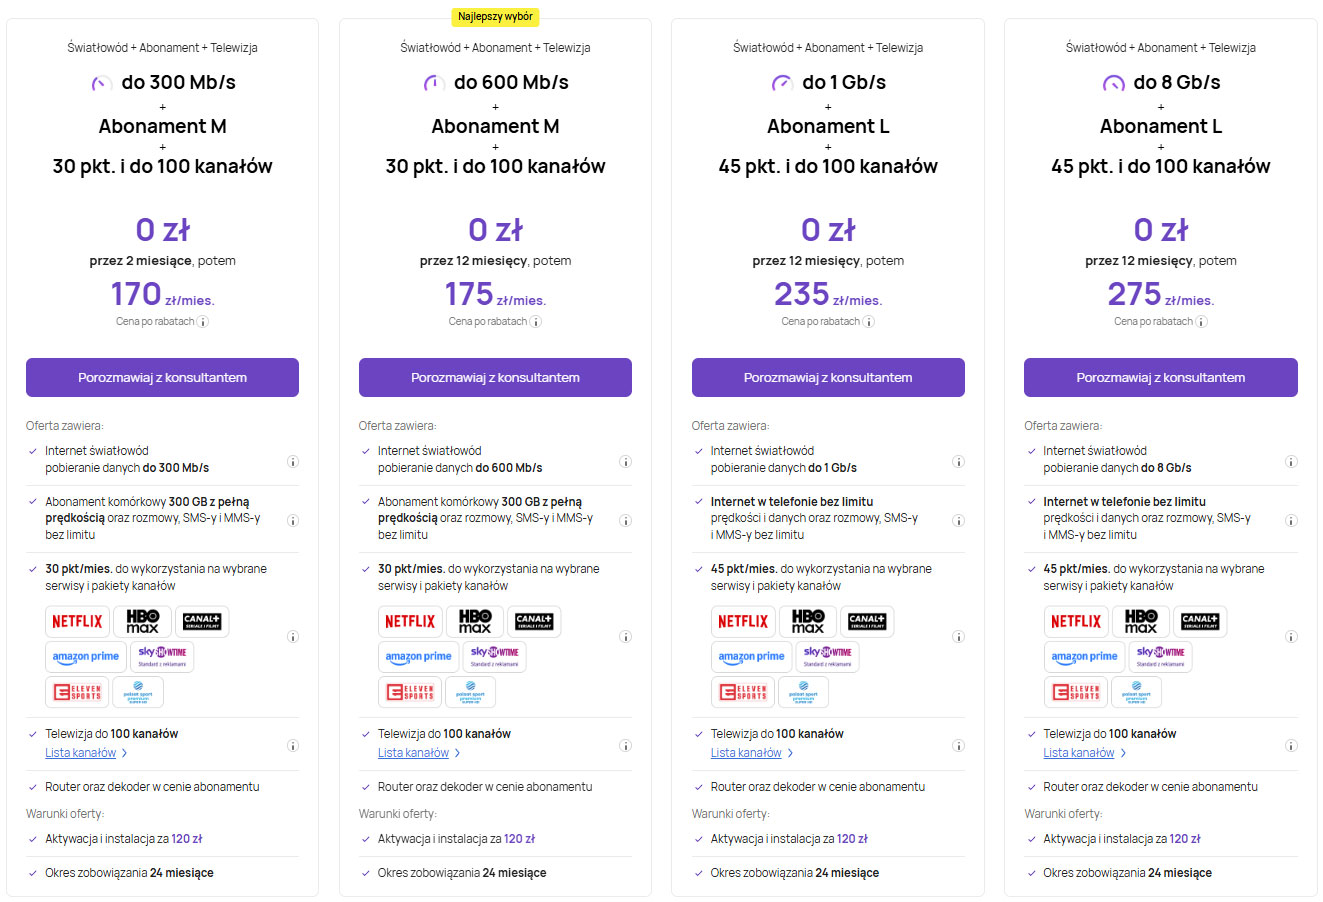Screen dimensions: 1323x902
Task: Click the speedometer icon next to do 8 Gb/s
Action: pyautogui.click(x=1113, y=83)
